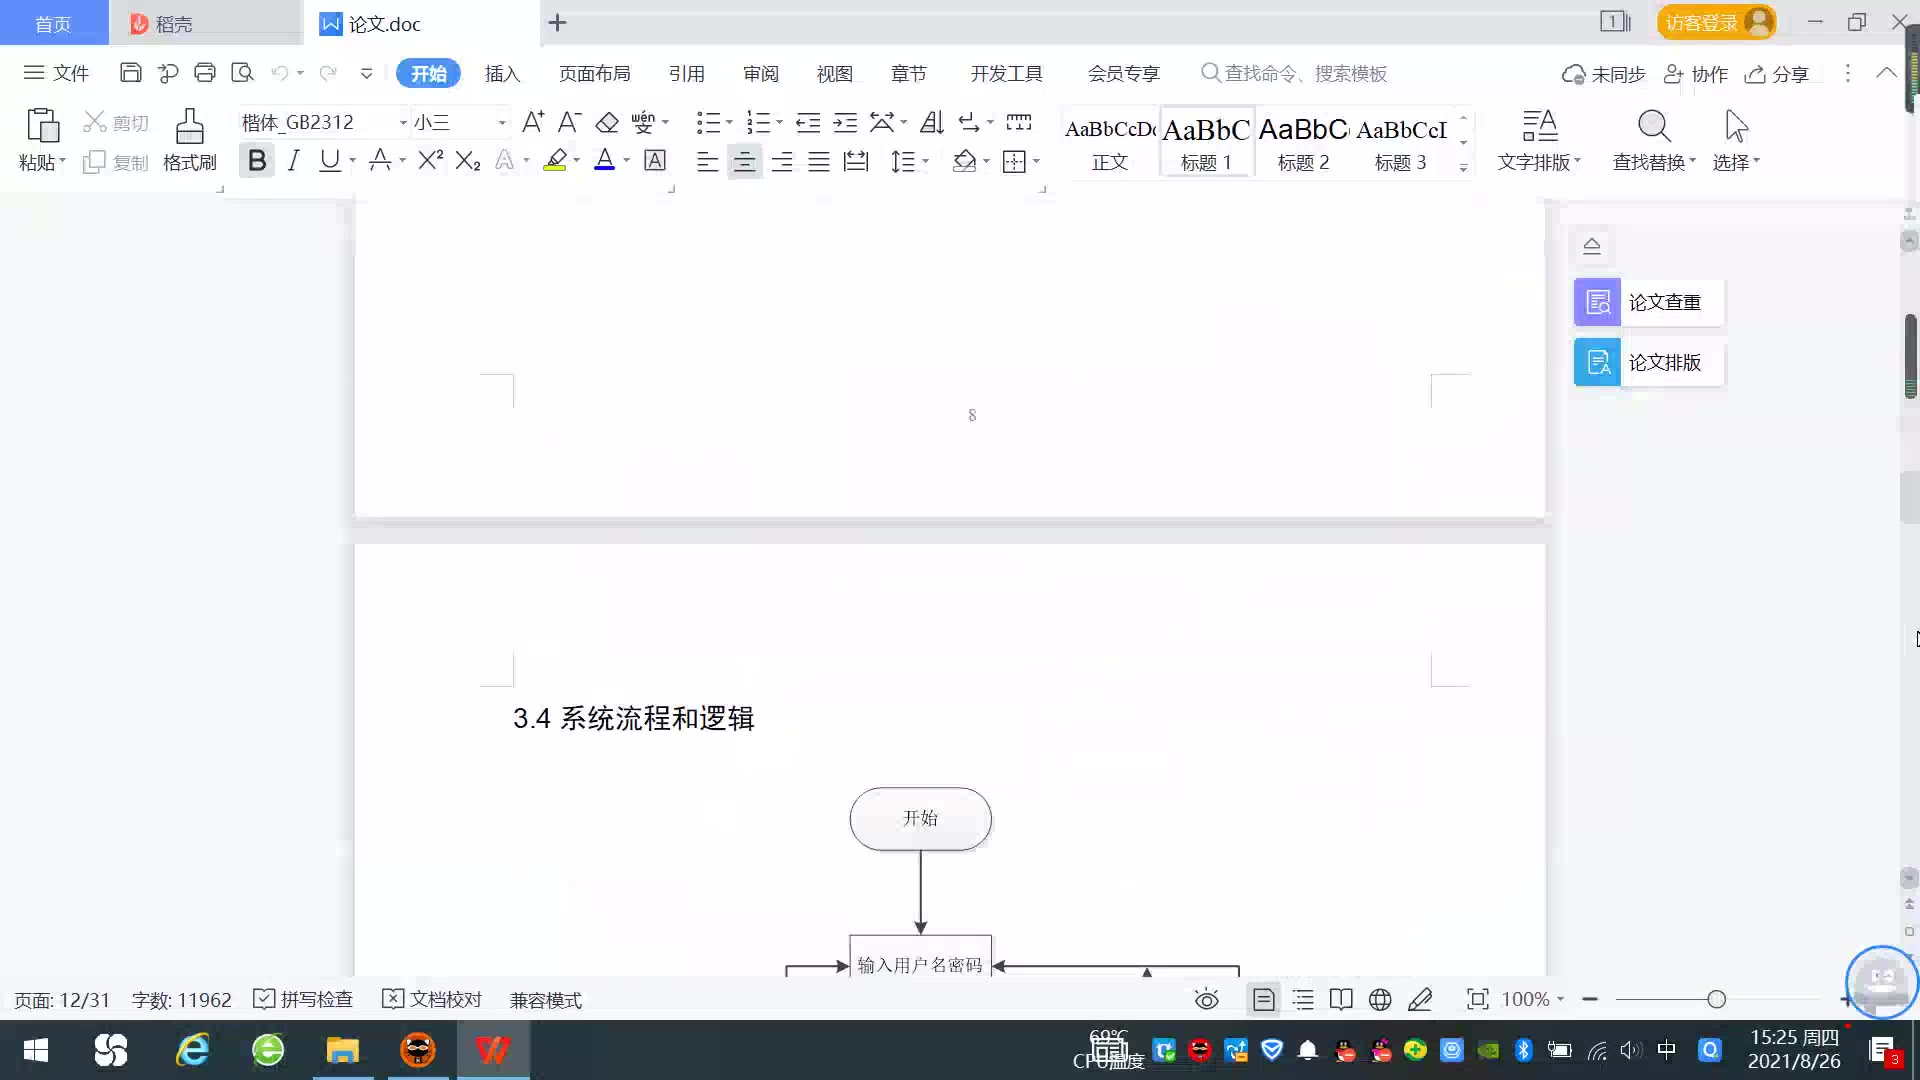Click the zoom slider handle
The width and height of the screenshot is (1920, 1080).
coord(1716,999)
